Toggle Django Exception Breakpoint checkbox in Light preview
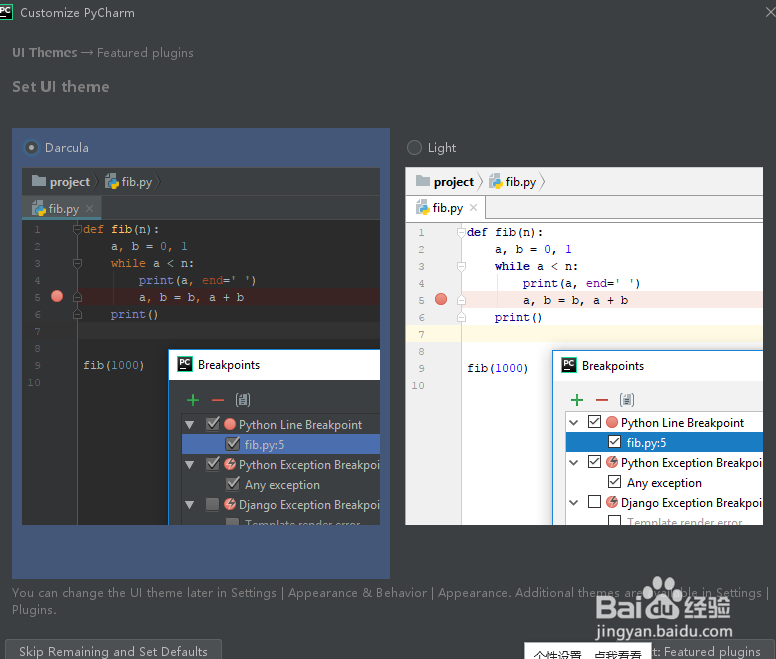 594,502
